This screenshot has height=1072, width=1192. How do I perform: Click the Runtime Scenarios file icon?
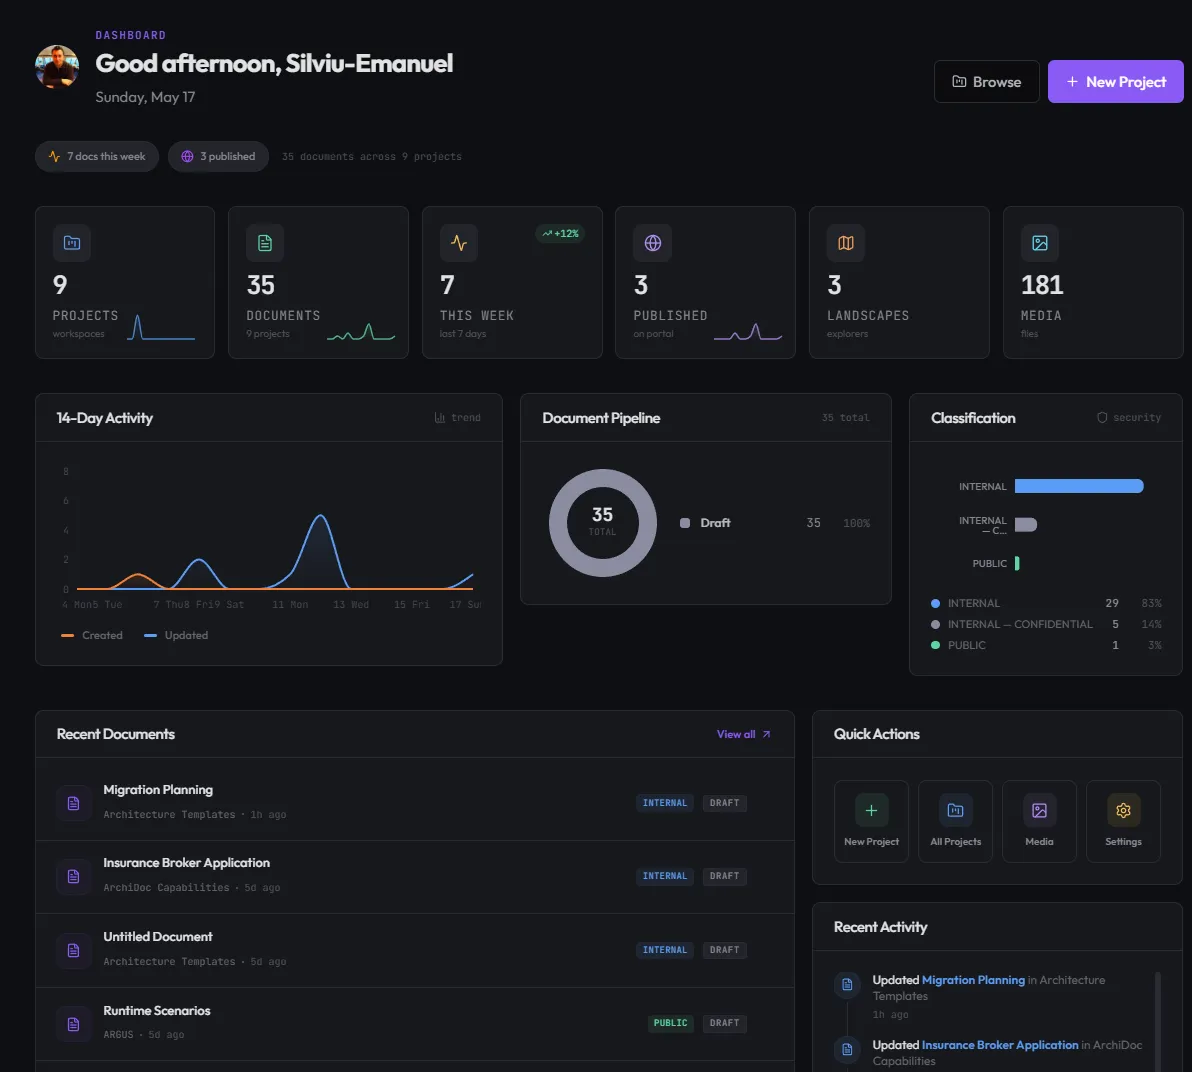click(x=74, y=1024)
